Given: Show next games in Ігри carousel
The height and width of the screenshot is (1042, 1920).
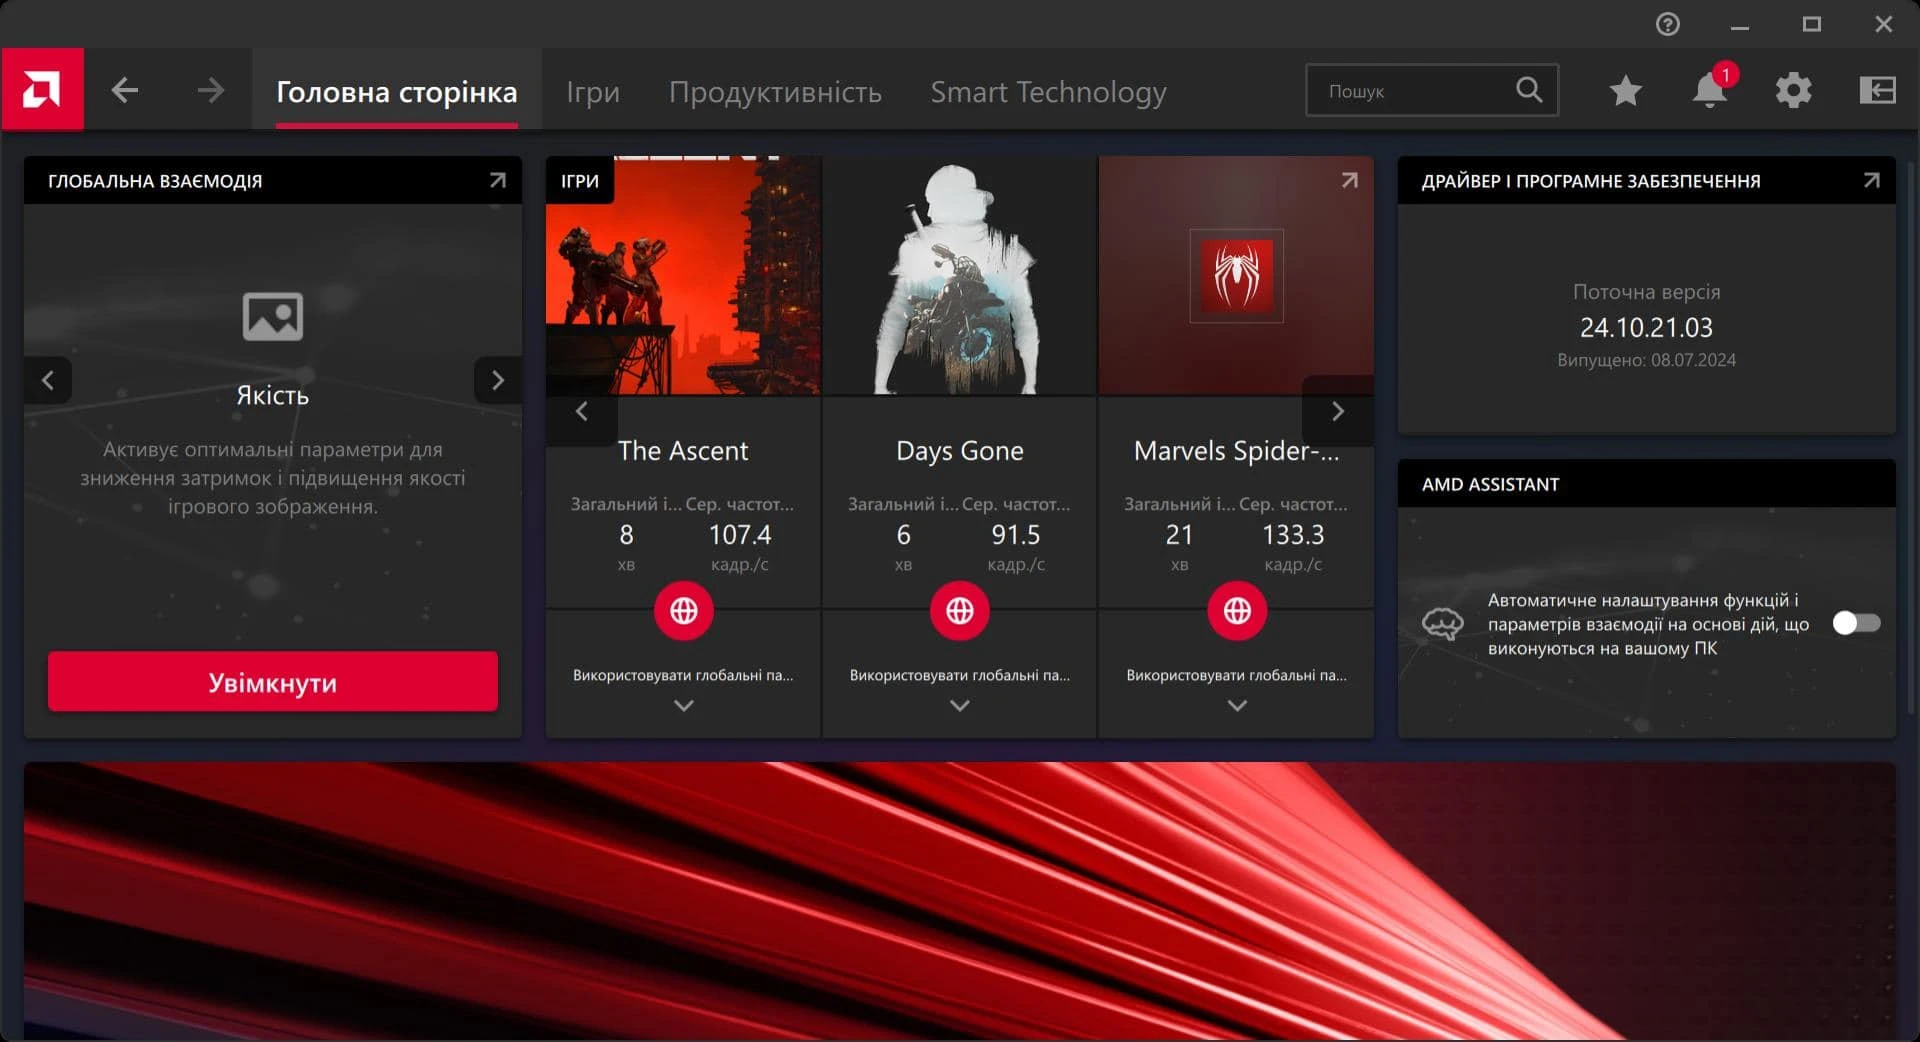Looking at the screenshot, I should coord(1338,411).
